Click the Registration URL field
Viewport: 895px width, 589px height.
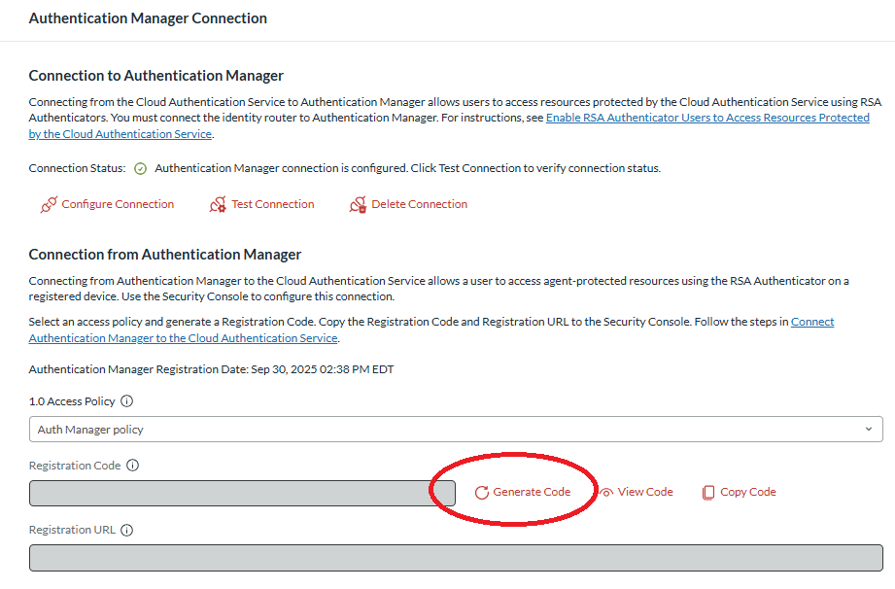(455, 558)
